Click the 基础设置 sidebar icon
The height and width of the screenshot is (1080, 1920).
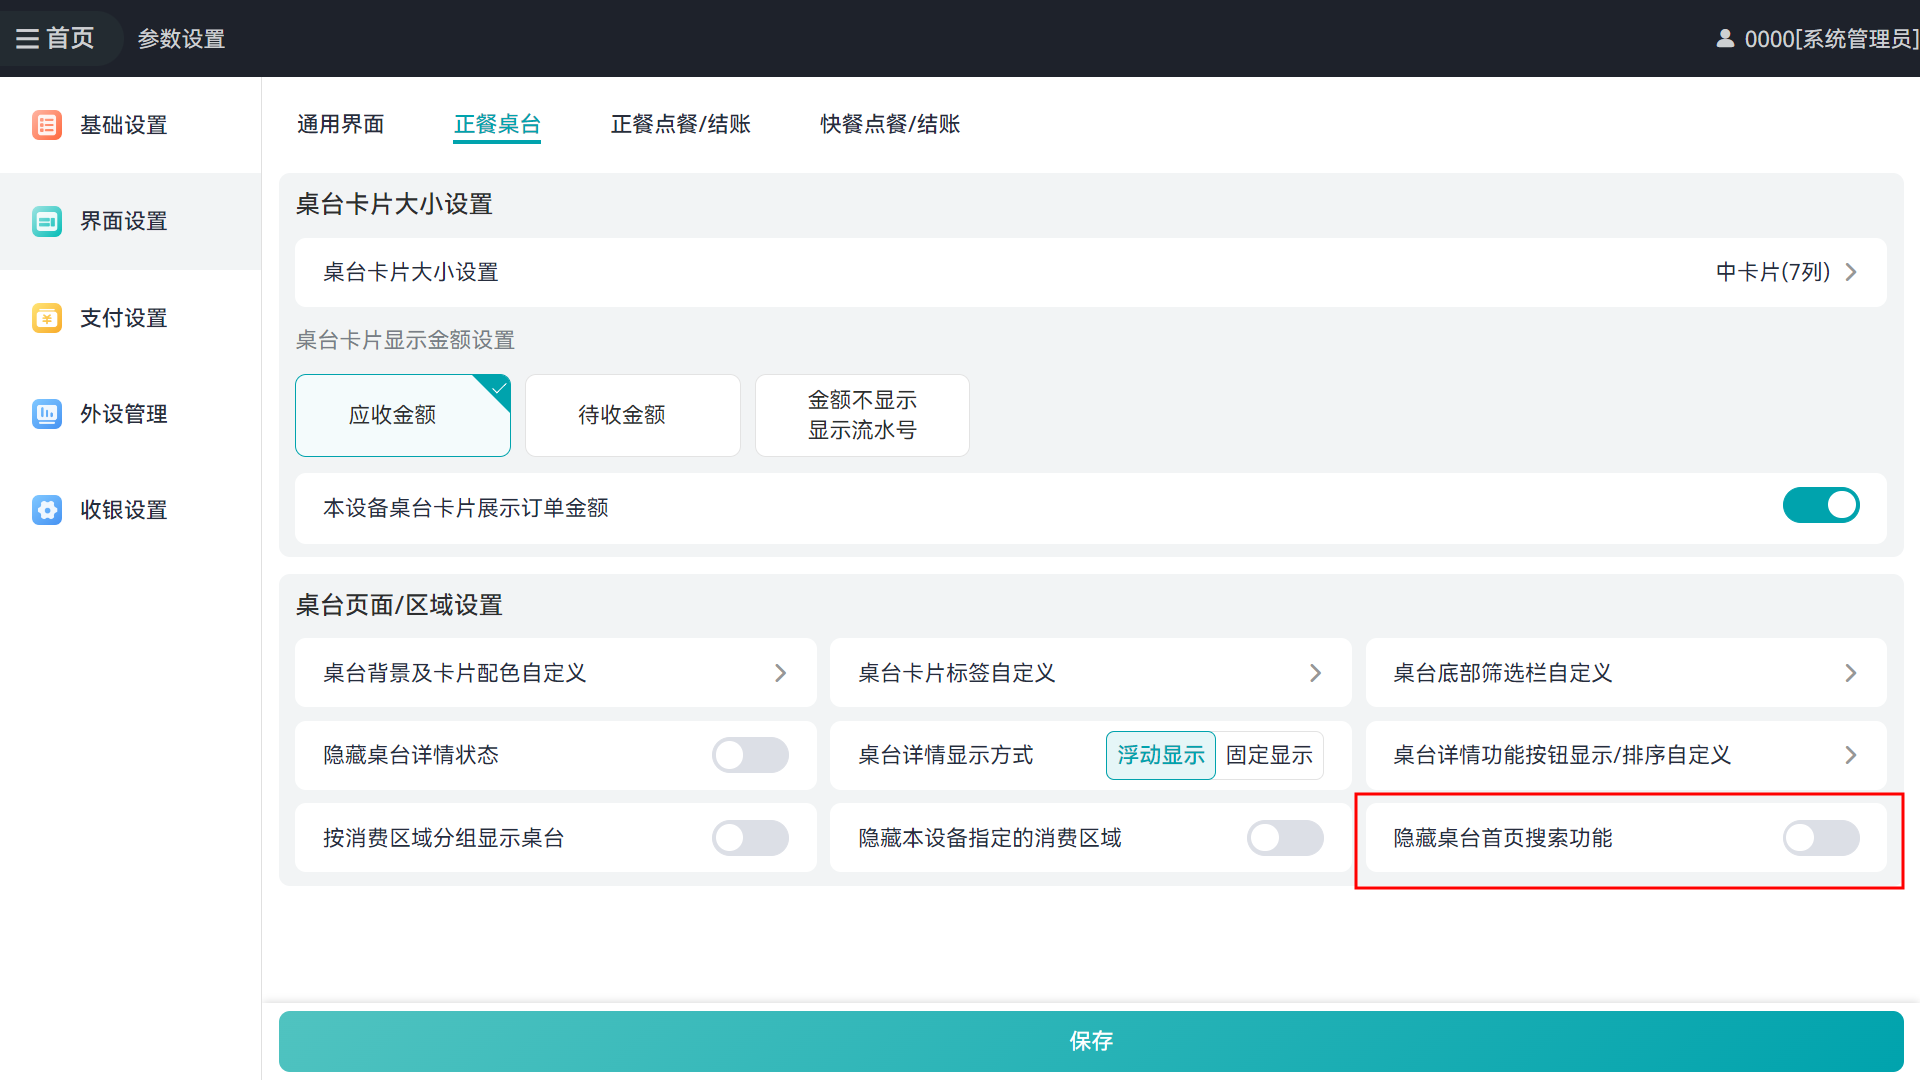coord(47,125)
